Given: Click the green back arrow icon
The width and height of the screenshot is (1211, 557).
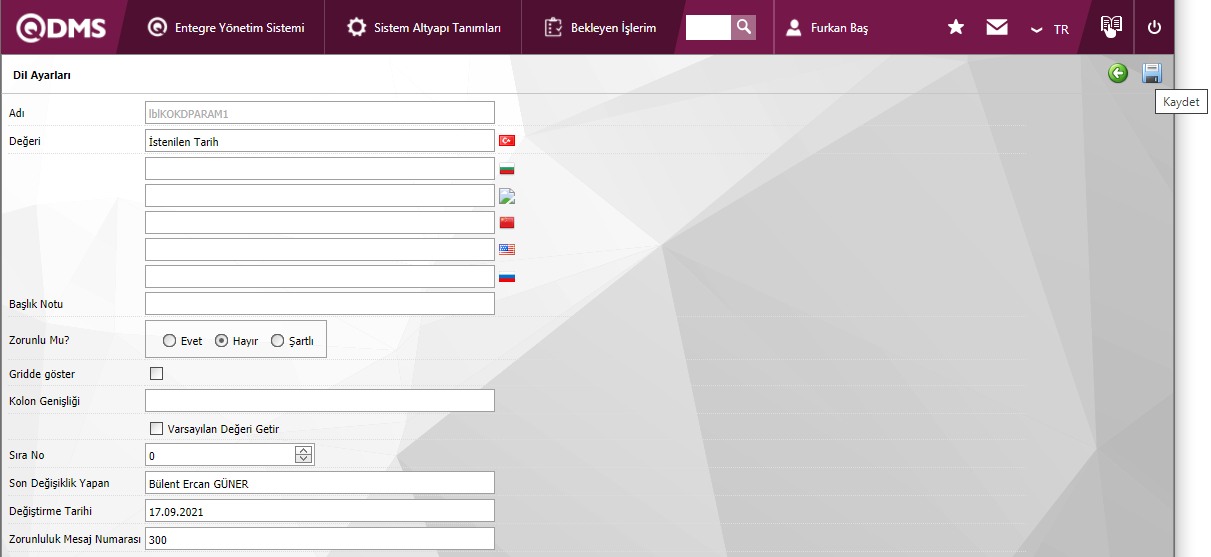Looking at the screenshot, I should tap(1118, 73).
